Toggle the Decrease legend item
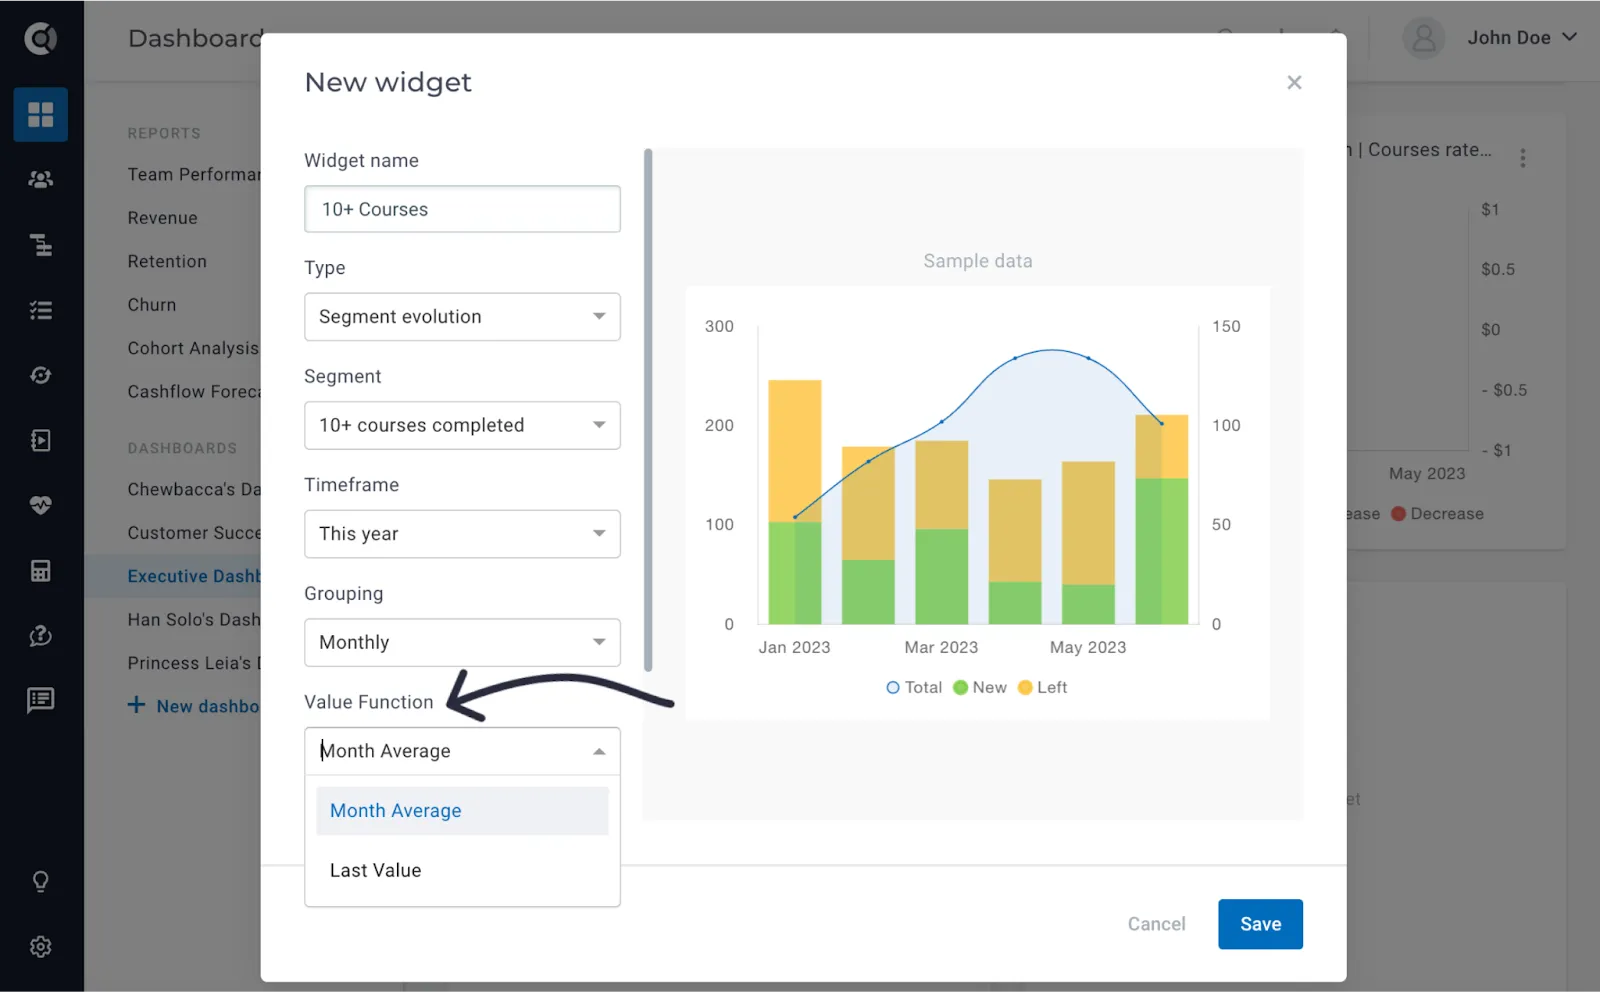 click(1438, 514)
